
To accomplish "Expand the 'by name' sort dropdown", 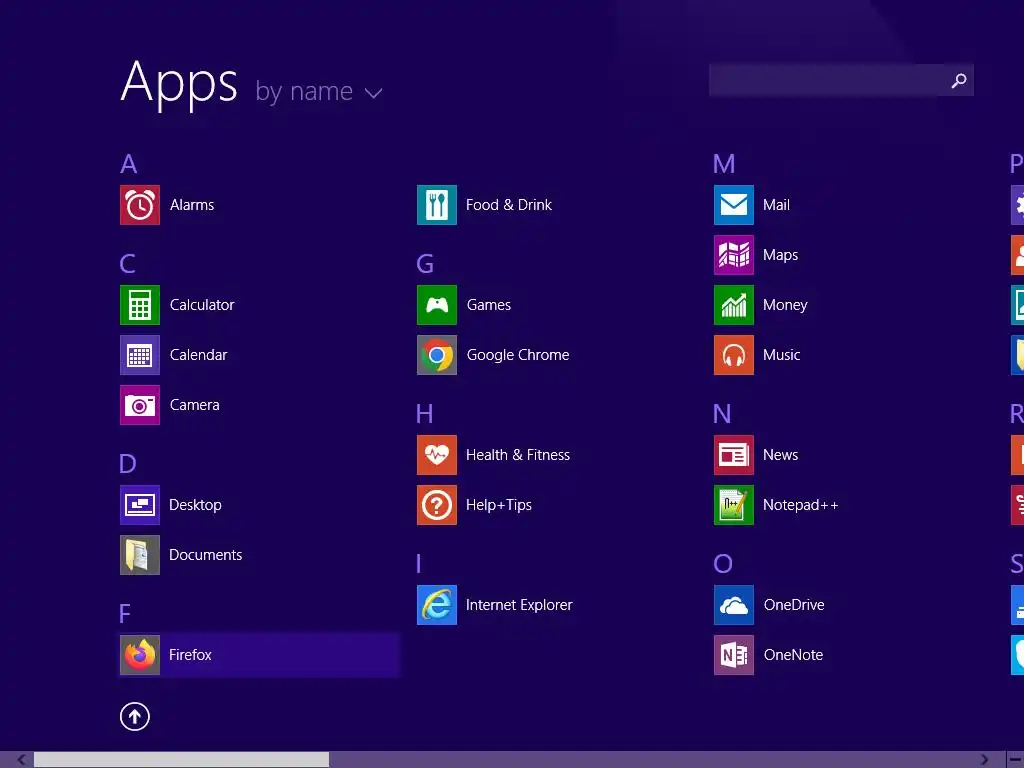I will click(319, 92).
